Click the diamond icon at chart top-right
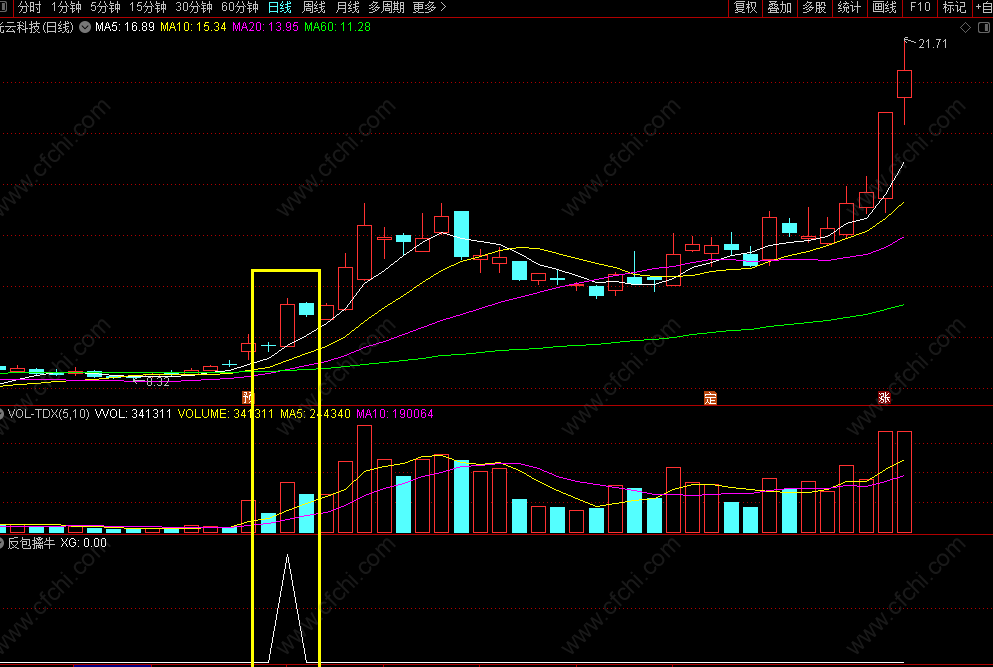 coord(965,27)
